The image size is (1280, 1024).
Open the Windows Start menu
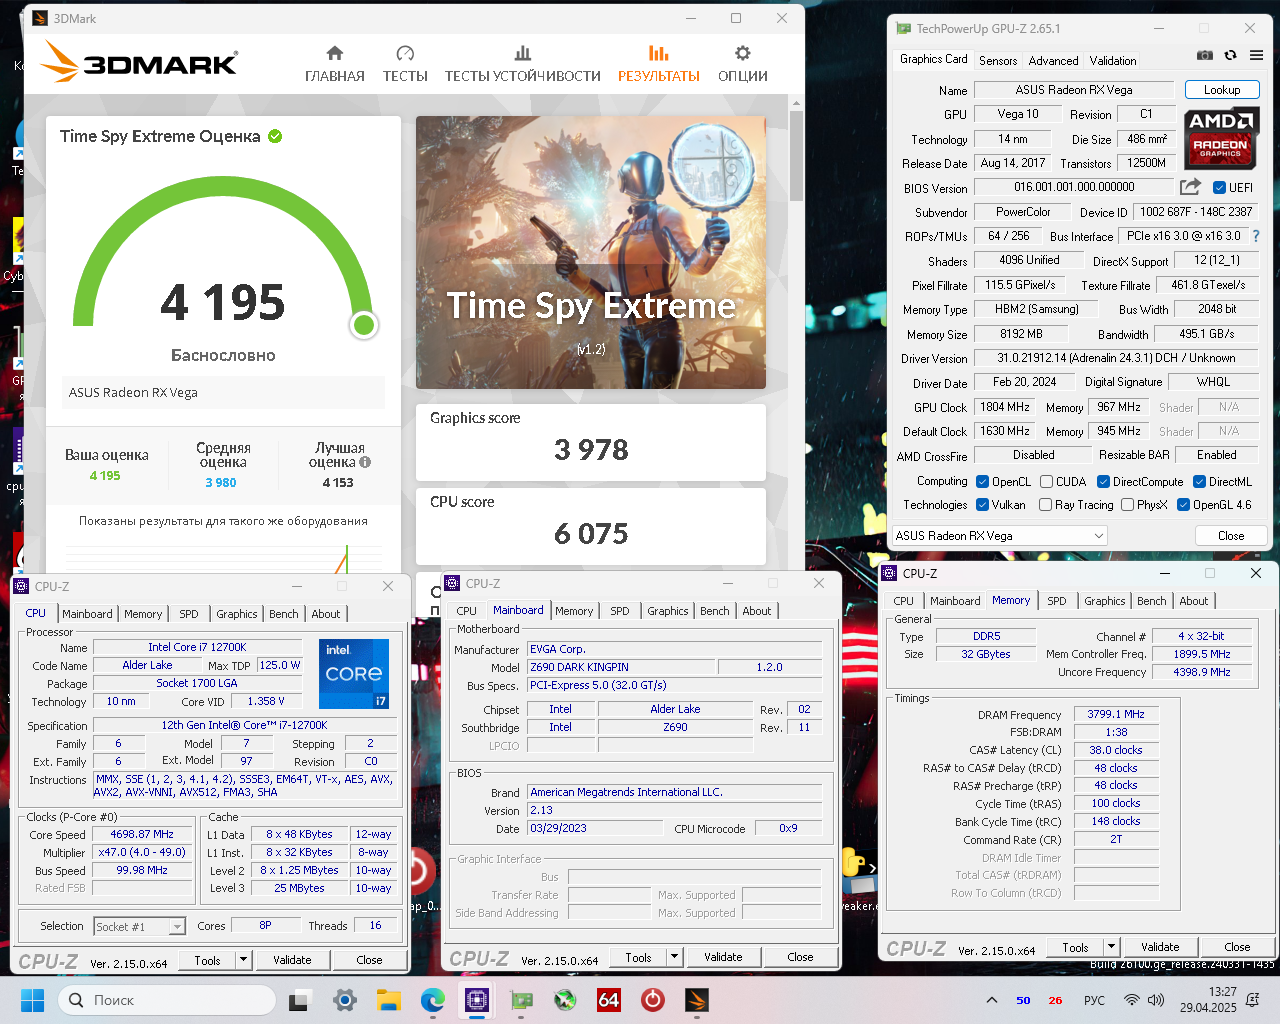click(32, 1000)
